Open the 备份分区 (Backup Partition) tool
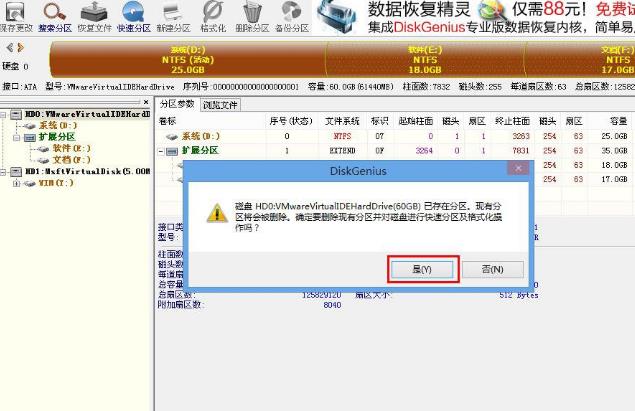 [x=291, y=13]
